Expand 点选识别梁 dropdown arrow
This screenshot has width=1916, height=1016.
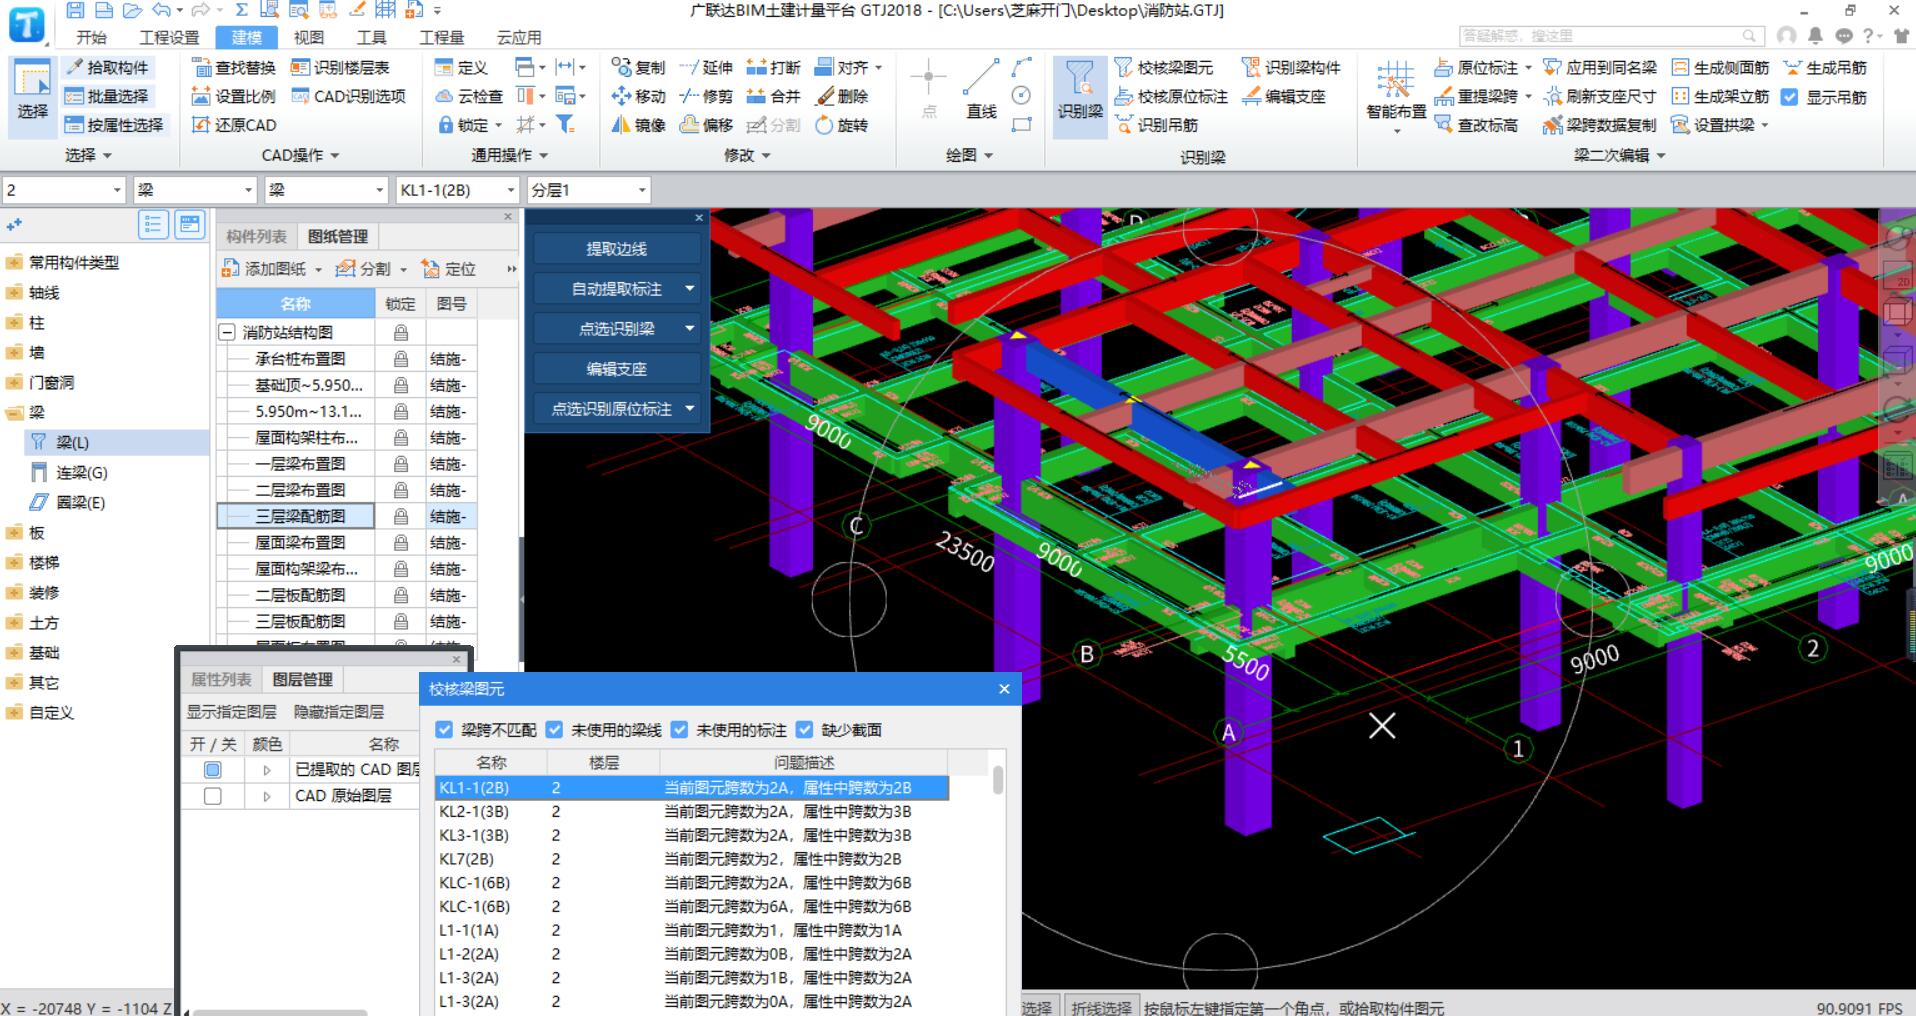point(690,329)
